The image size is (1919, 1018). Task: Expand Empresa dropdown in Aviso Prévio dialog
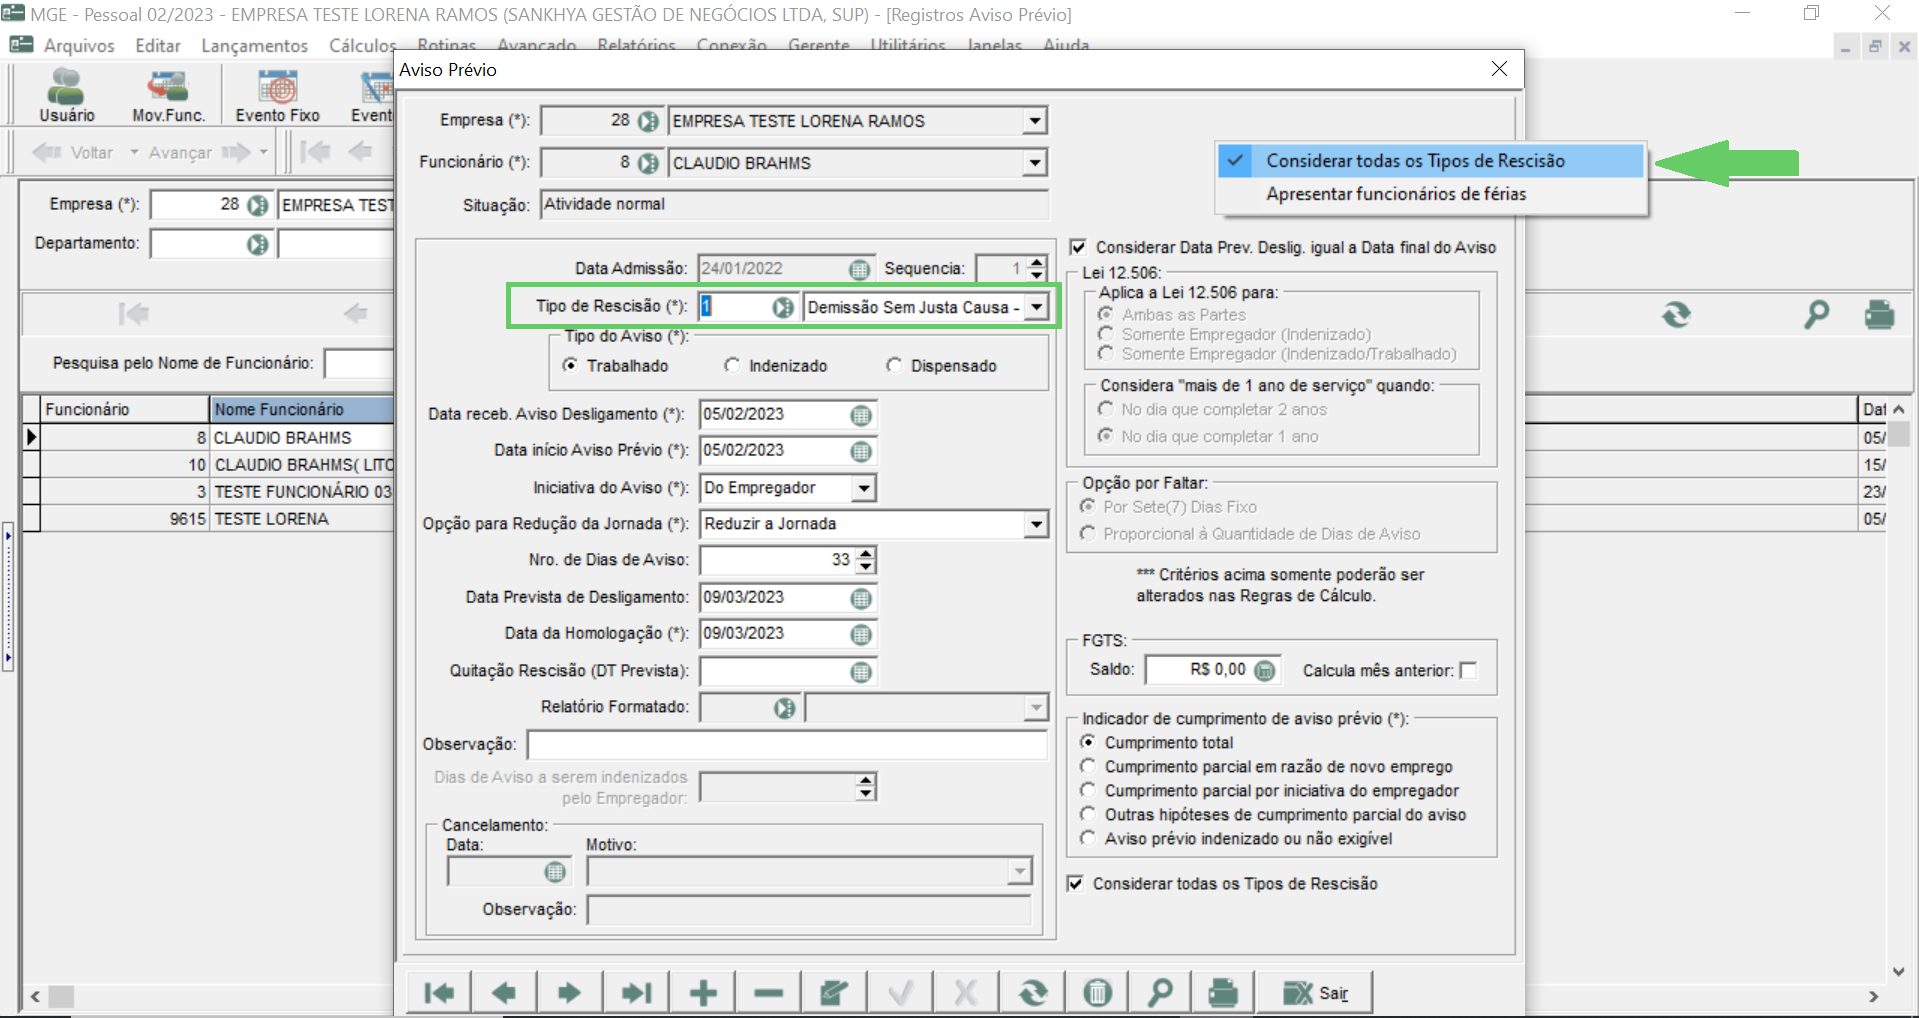[1034, 121]
